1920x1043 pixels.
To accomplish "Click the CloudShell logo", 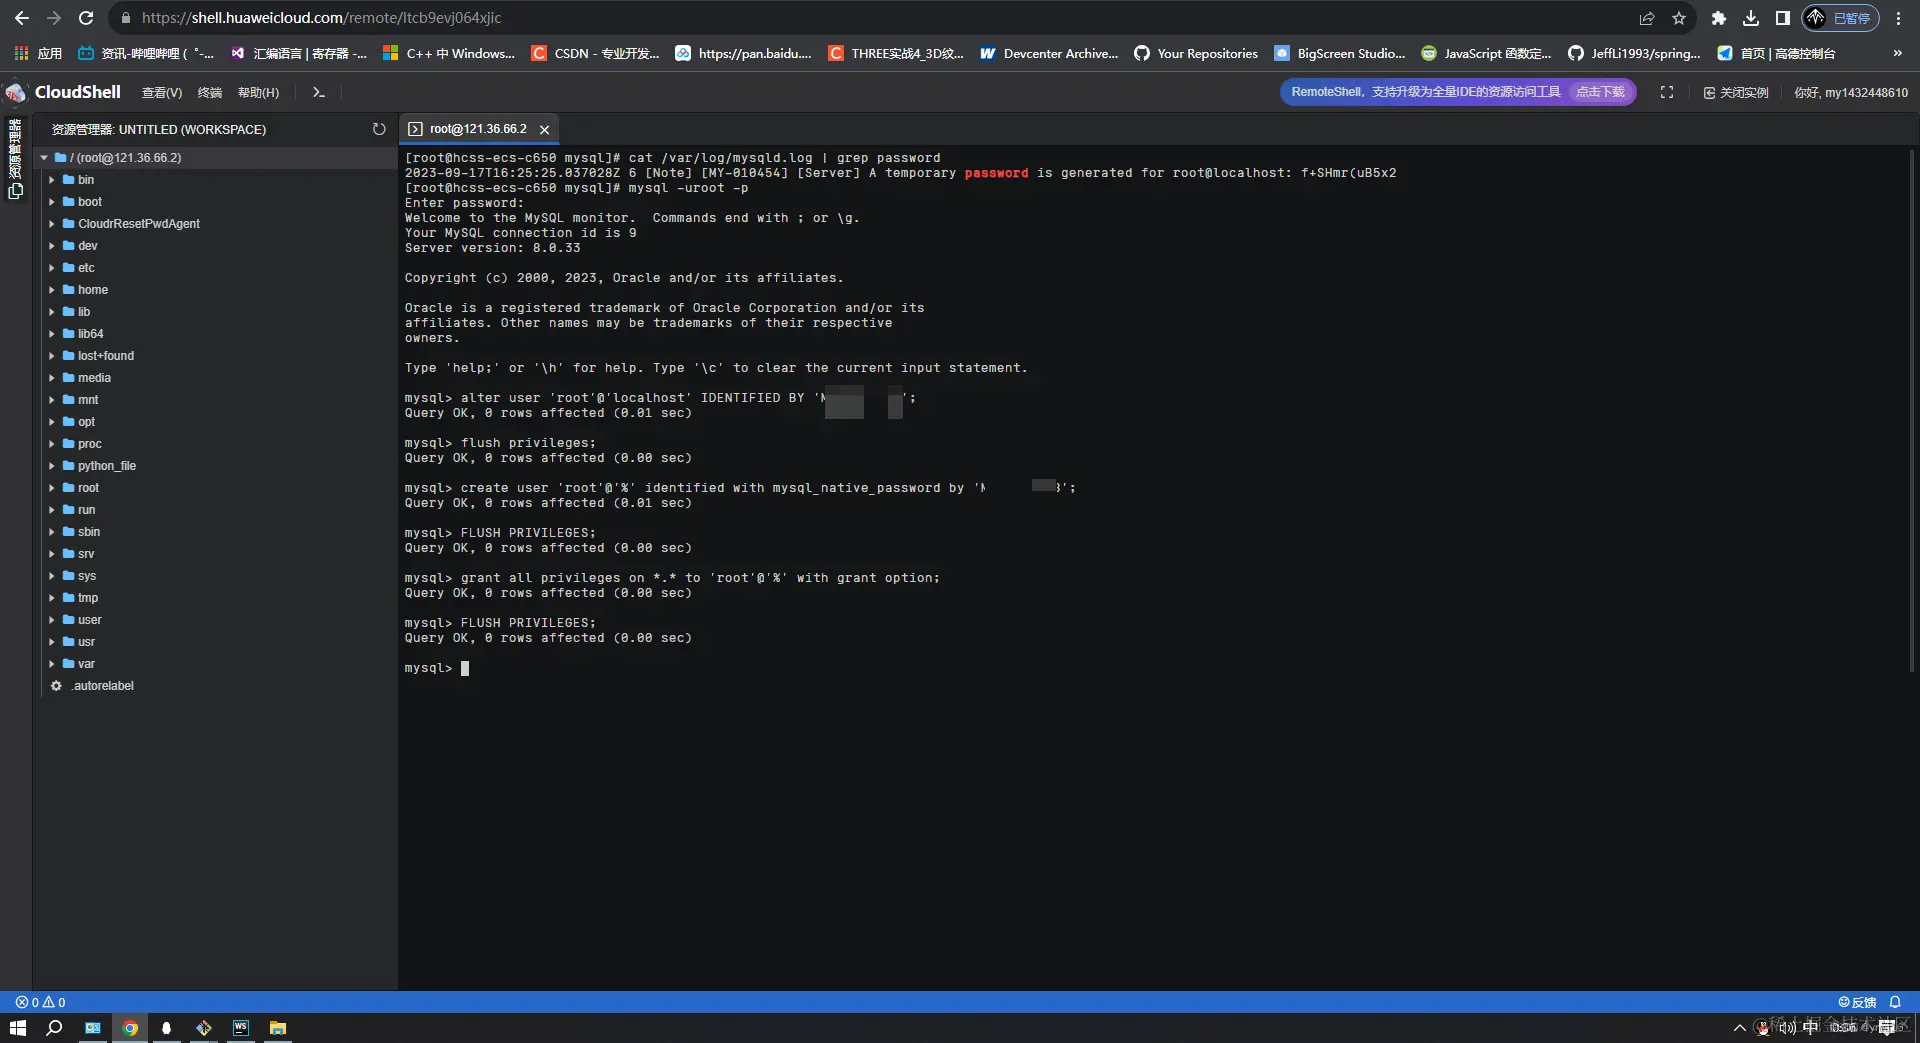I will pos(15,92).
